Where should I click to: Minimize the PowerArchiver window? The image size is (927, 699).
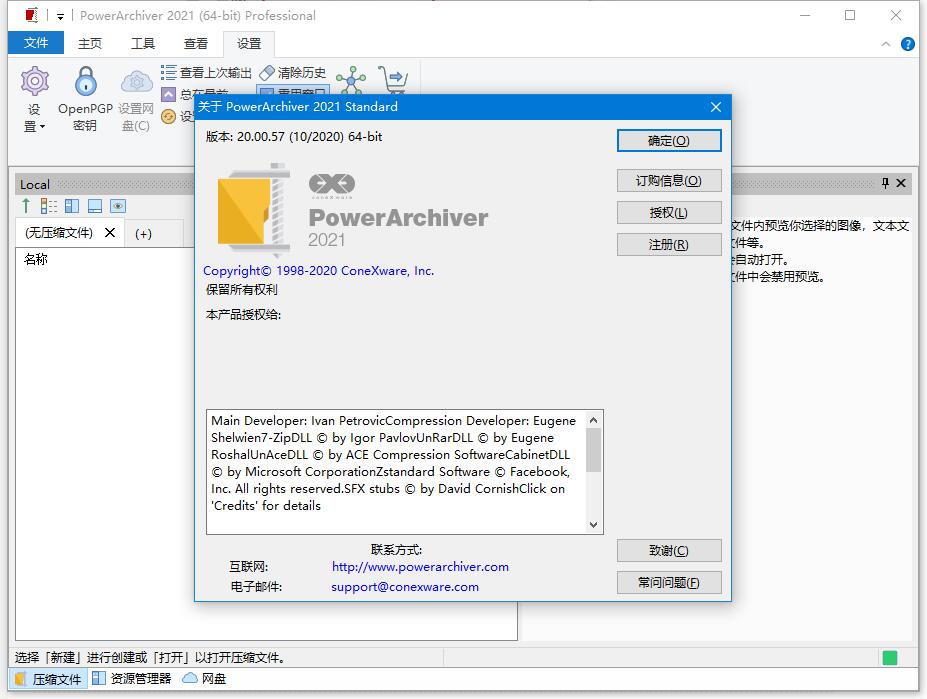pyautogui.click(x=805, y=15)
